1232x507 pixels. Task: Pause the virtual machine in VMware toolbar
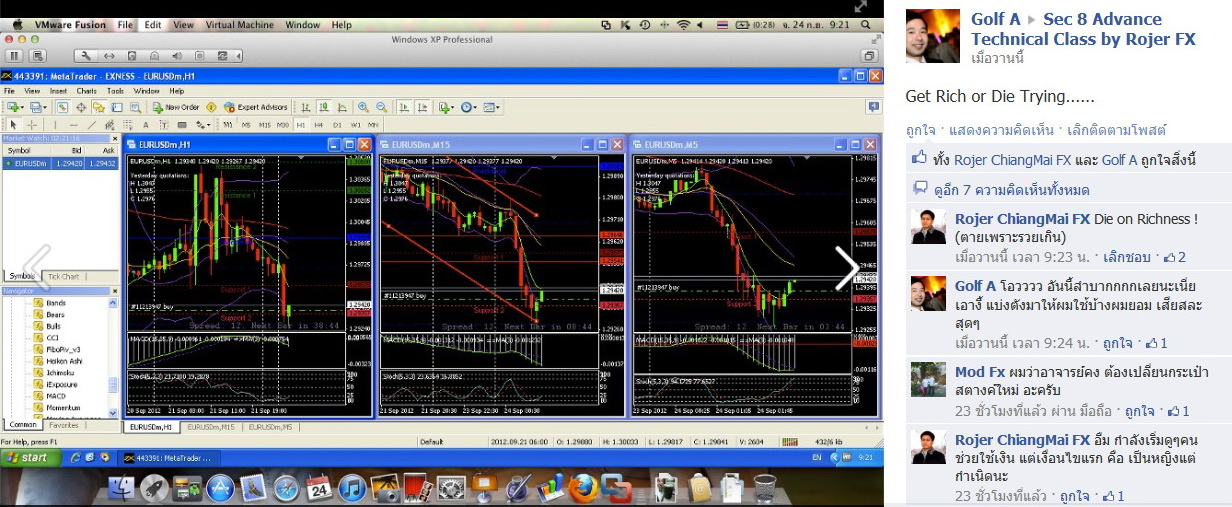(x=14, y=56)
